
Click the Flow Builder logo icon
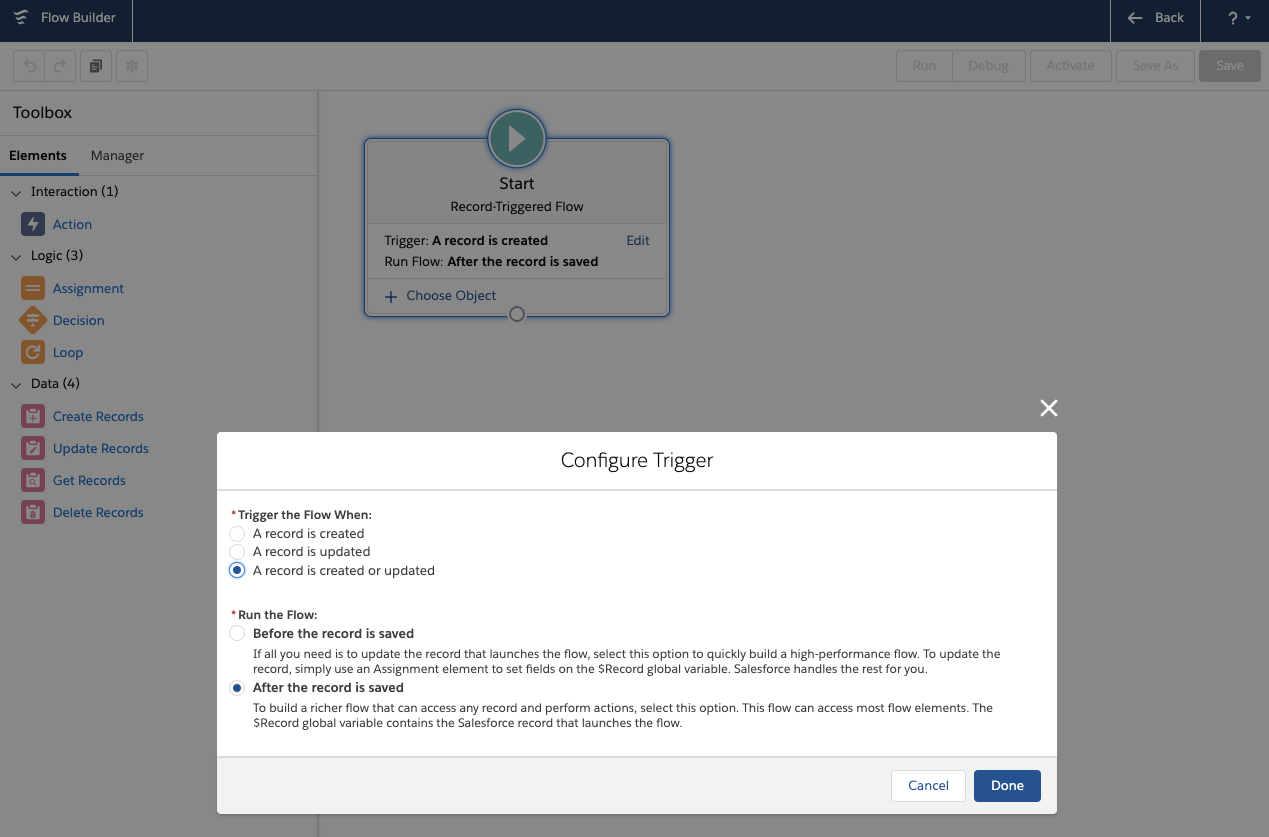[21, 18]
